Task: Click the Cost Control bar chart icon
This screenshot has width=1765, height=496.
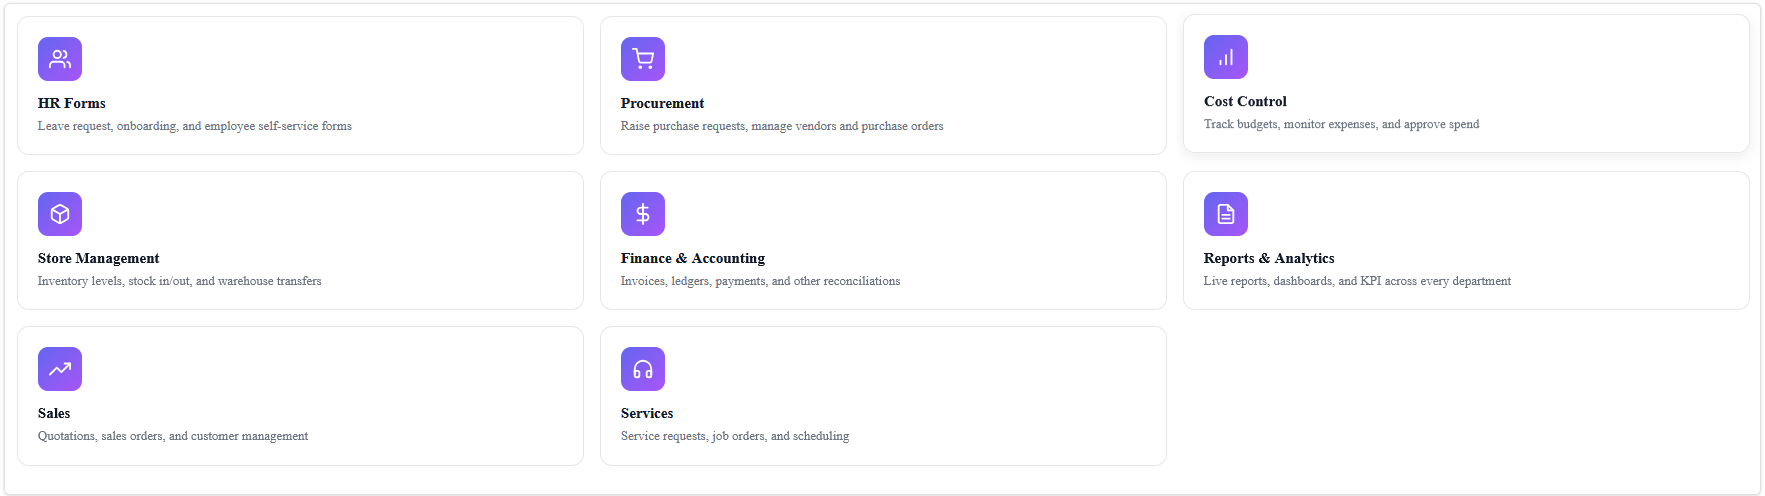Action: (x=1226, y=57)
